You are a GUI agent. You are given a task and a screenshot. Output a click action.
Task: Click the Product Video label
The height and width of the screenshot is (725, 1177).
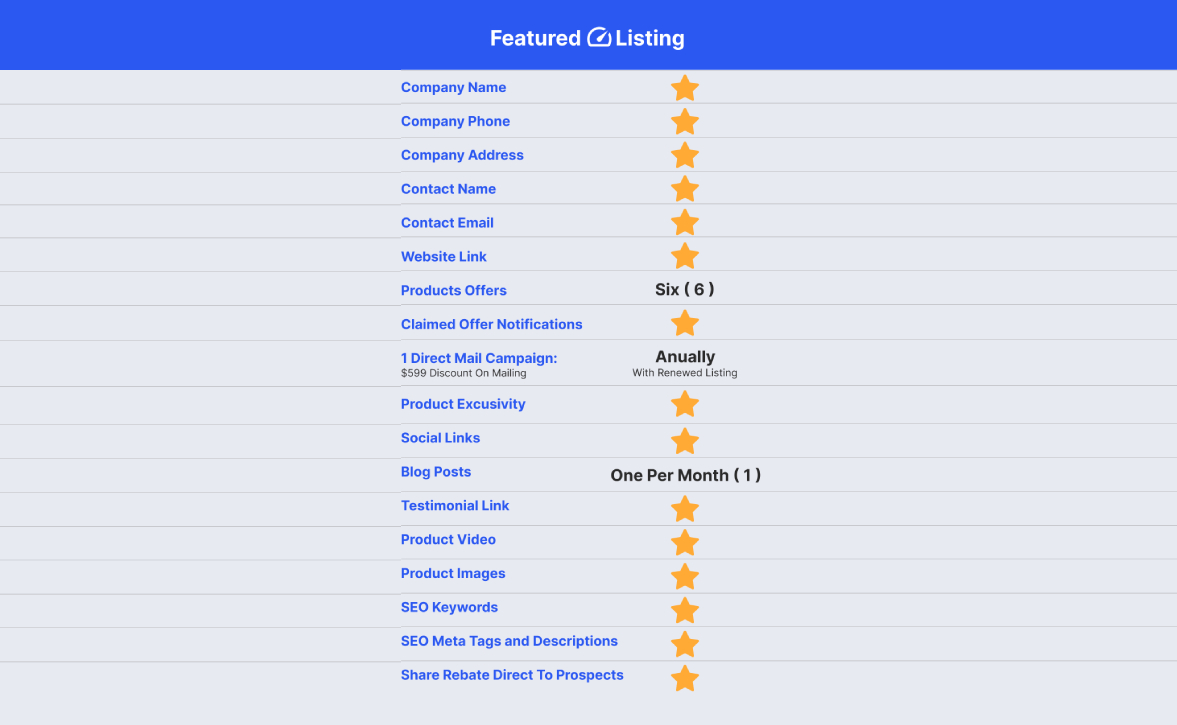[448, 540]
